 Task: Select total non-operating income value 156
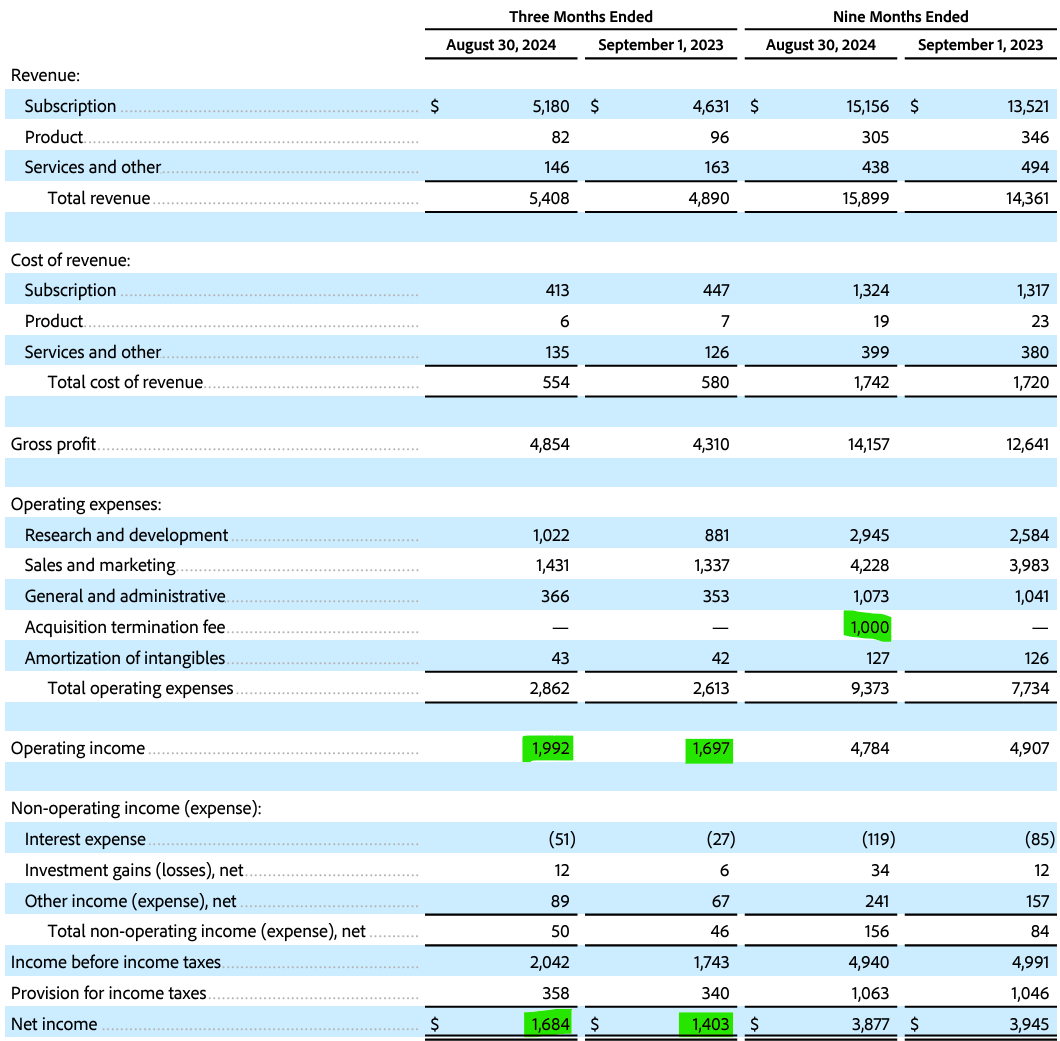pyautogui.click(x=877, y=931)
